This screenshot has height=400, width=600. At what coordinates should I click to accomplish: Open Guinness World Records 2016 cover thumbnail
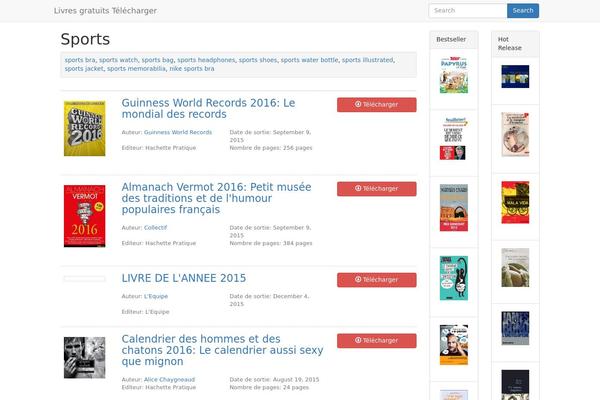[85, 129]
